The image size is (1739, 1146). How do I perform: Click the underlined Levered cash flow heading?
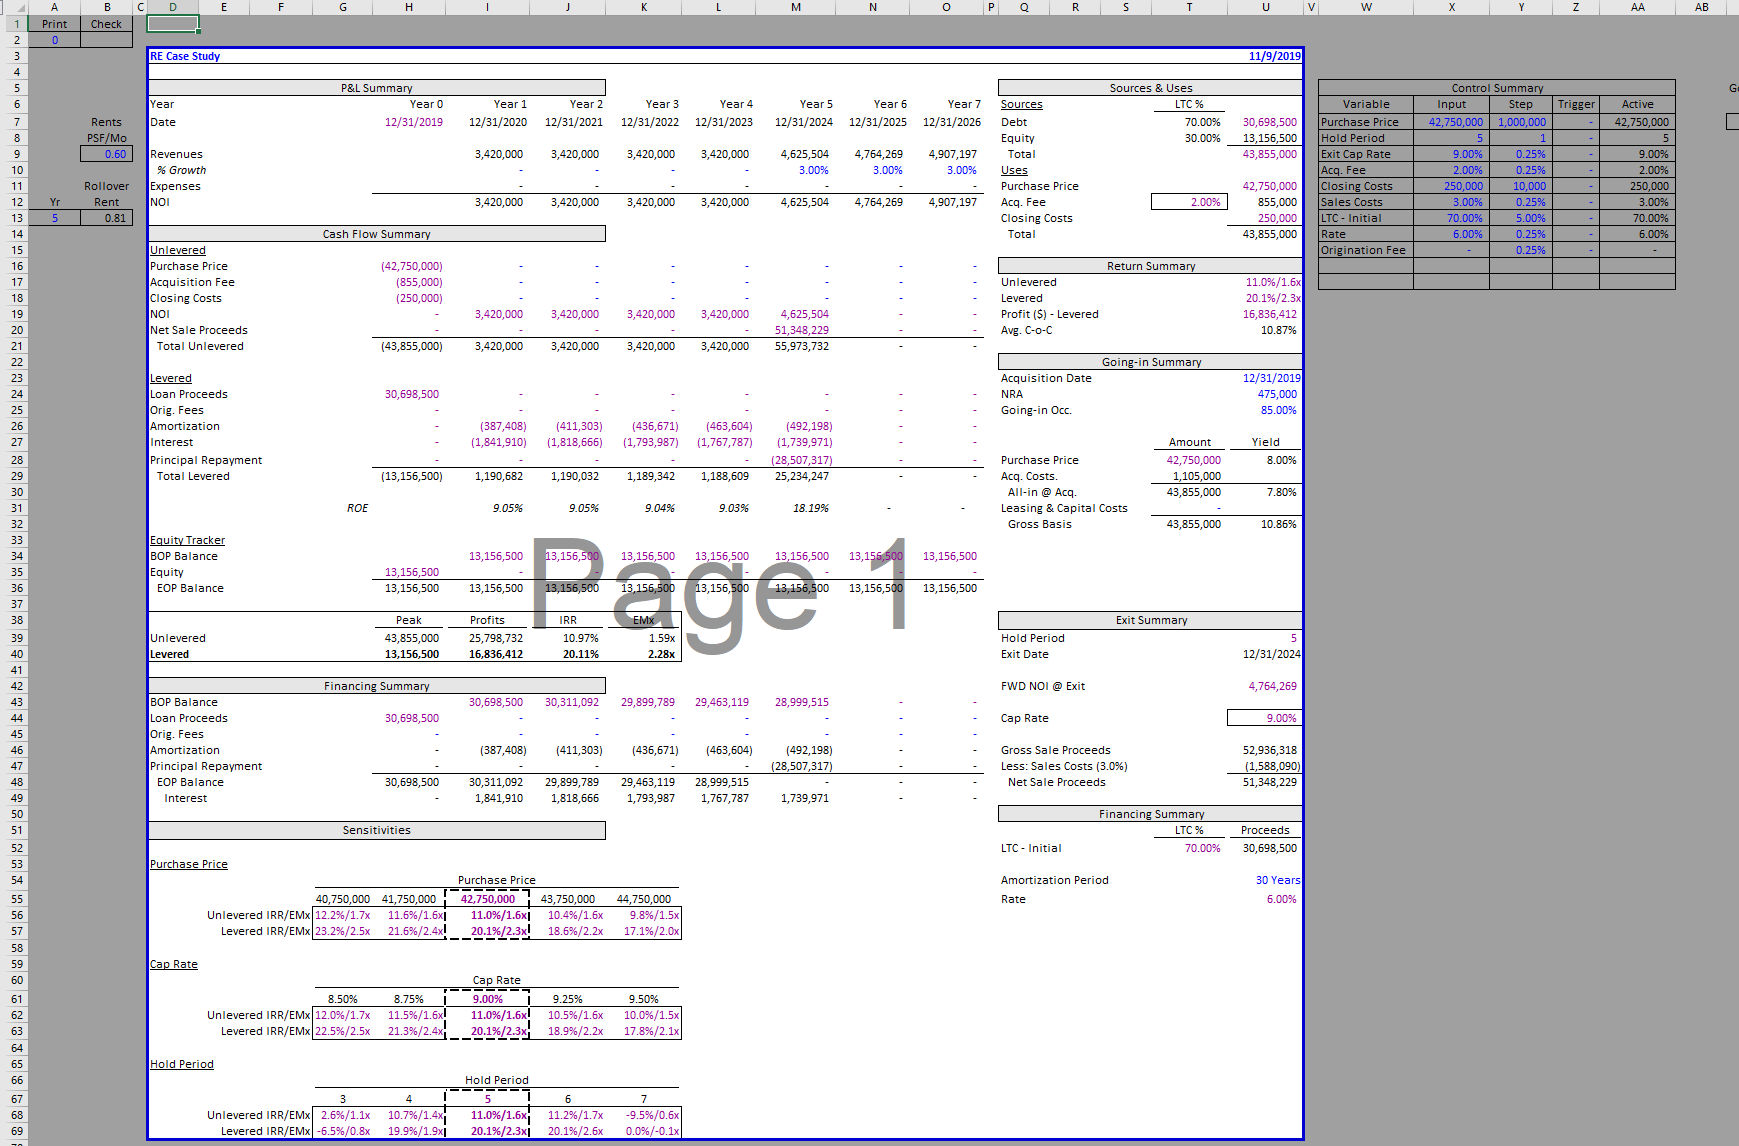click(171, 378)
